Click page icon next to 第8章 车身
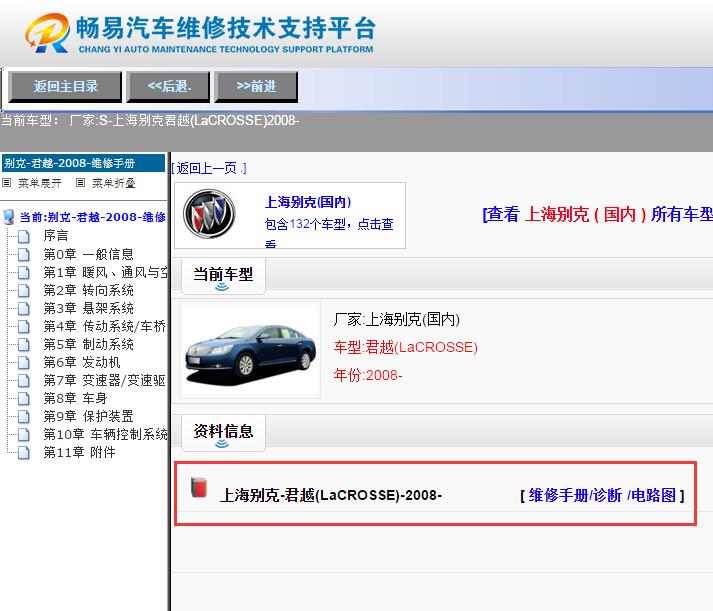The height and width of the screenshot is (611, 713). [x=24, y=398]
